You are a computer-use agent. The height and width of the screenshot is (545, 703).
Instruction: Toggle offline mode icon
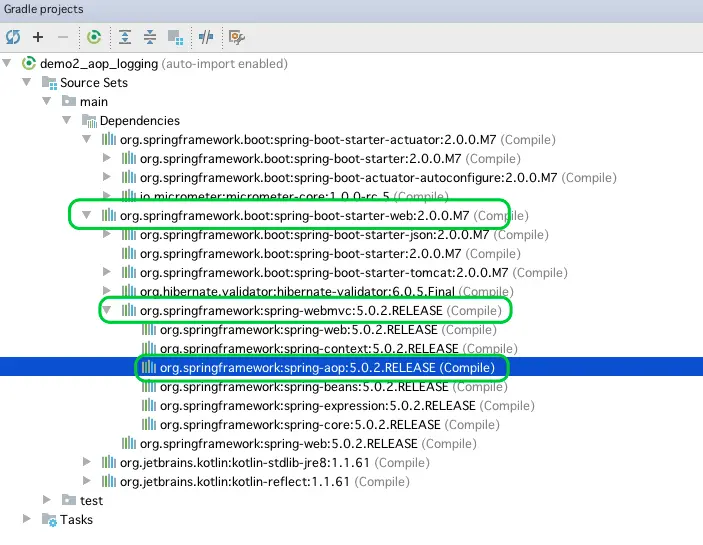(x=206, y=37)
